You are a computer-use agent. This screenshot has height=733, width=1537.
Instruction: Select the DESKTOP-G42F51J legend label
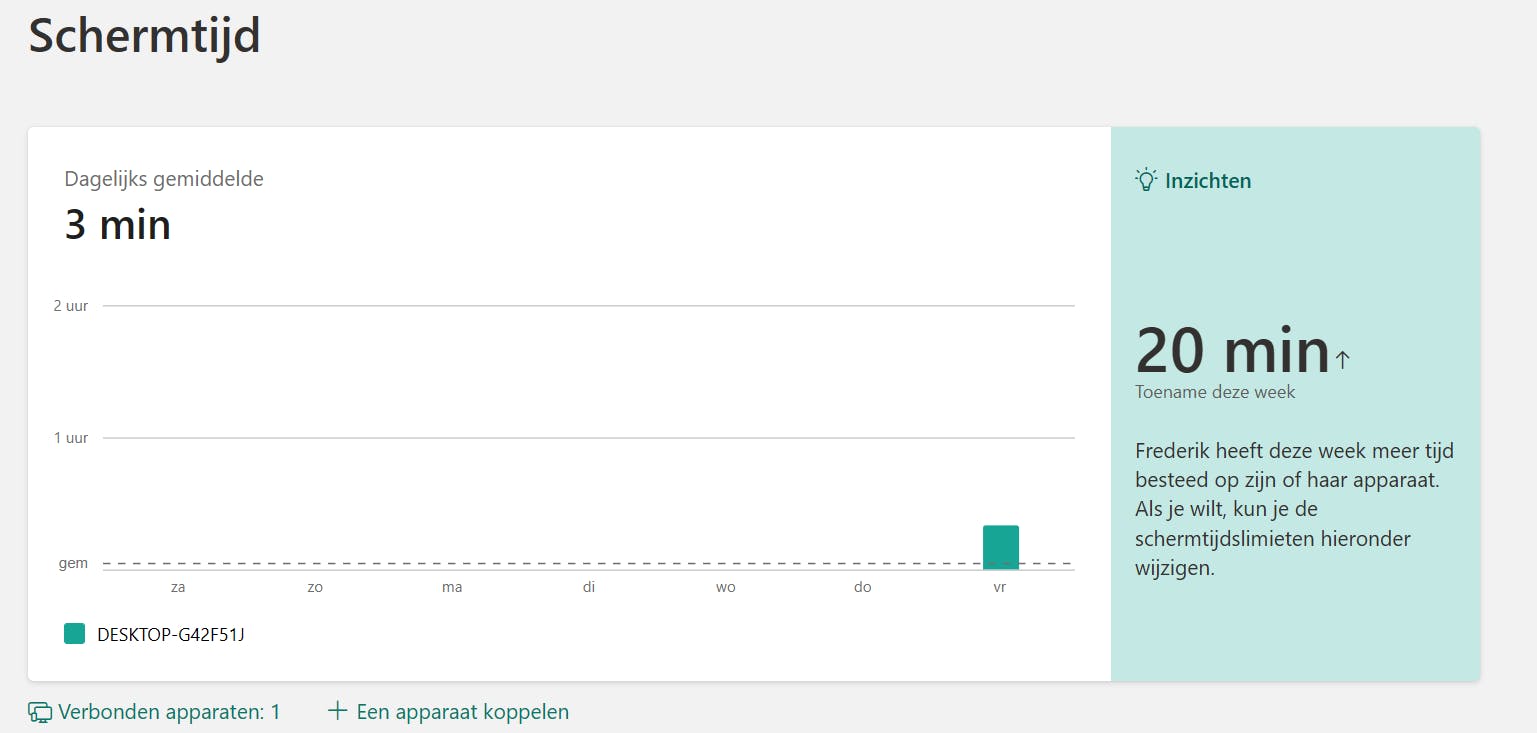coord(171,634)
